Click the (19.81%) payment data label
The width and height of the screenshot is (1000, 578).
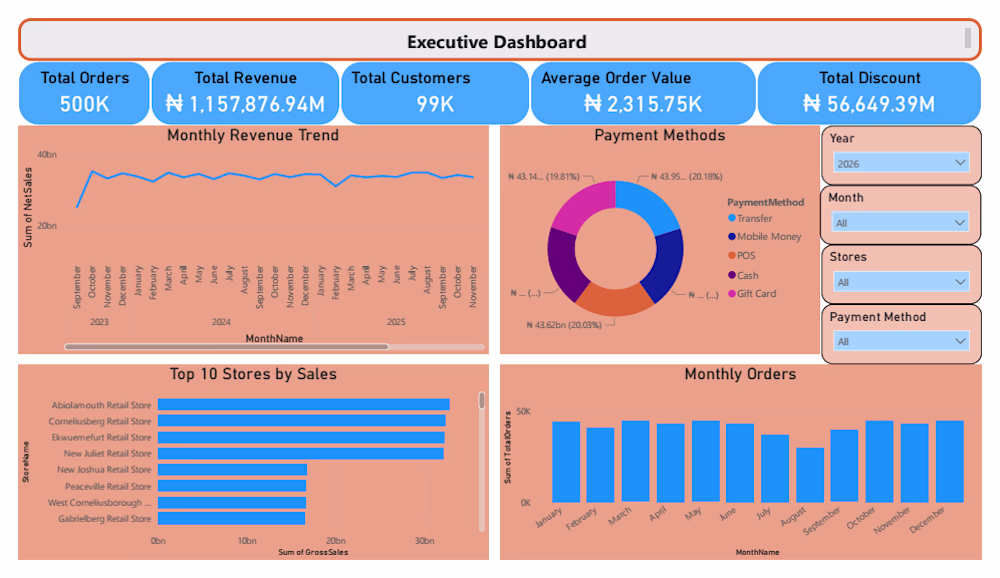pyautogui.click(x=543, y=176)
